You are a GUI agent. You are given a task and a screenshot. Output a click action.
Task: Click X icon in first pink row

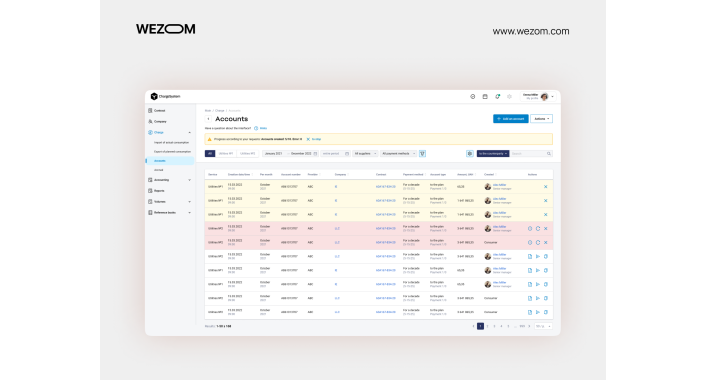tap(546, 229)
